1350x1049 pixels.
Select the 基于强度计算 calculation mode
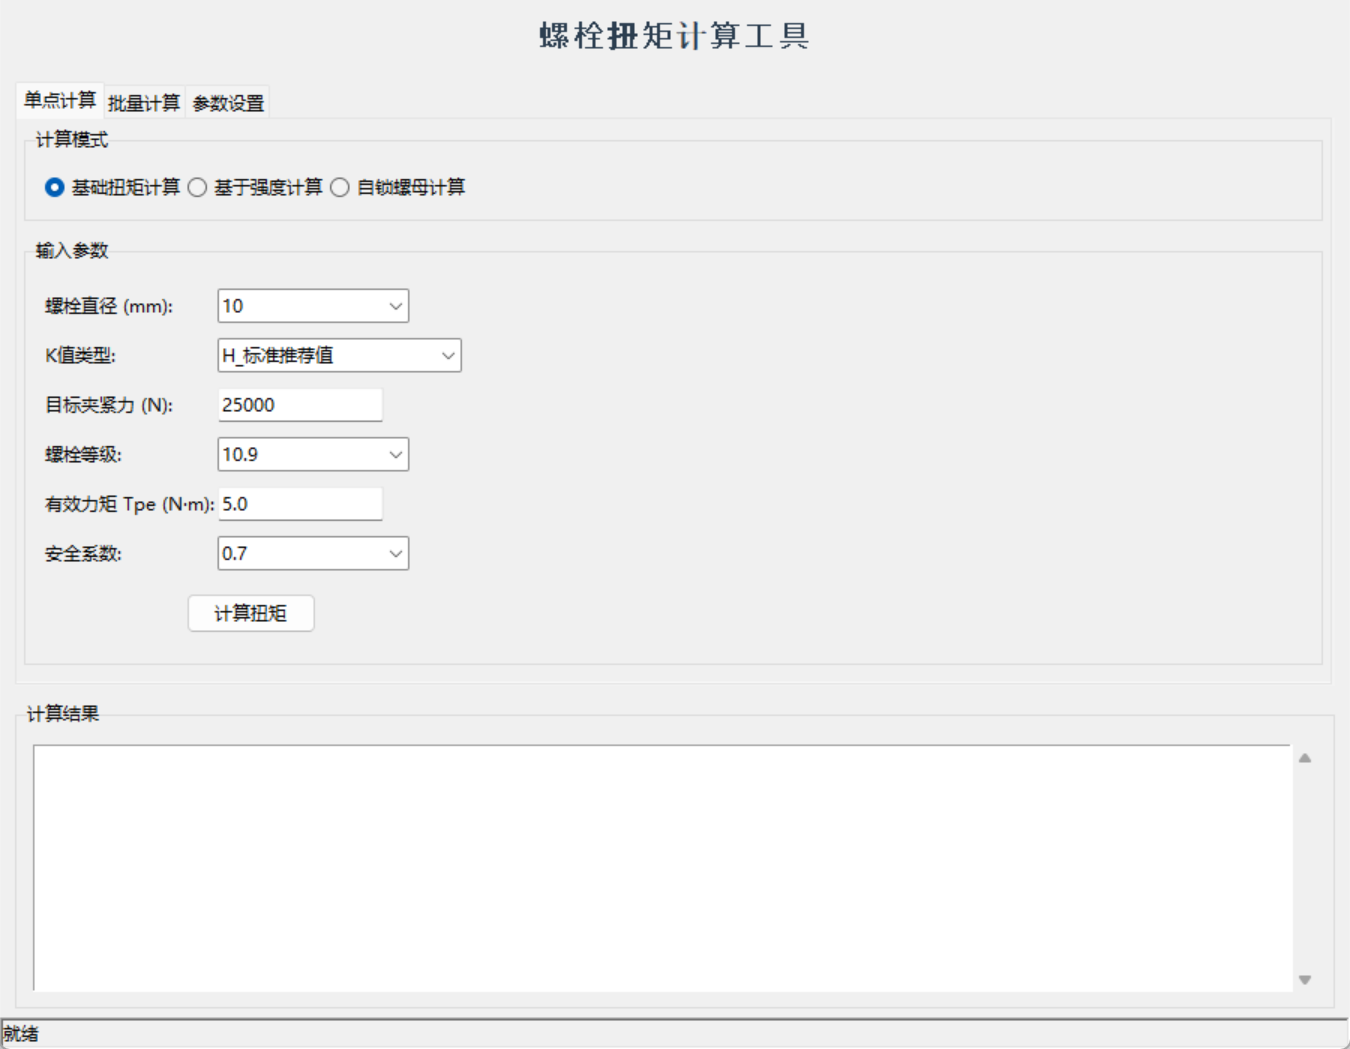[199, 187]
